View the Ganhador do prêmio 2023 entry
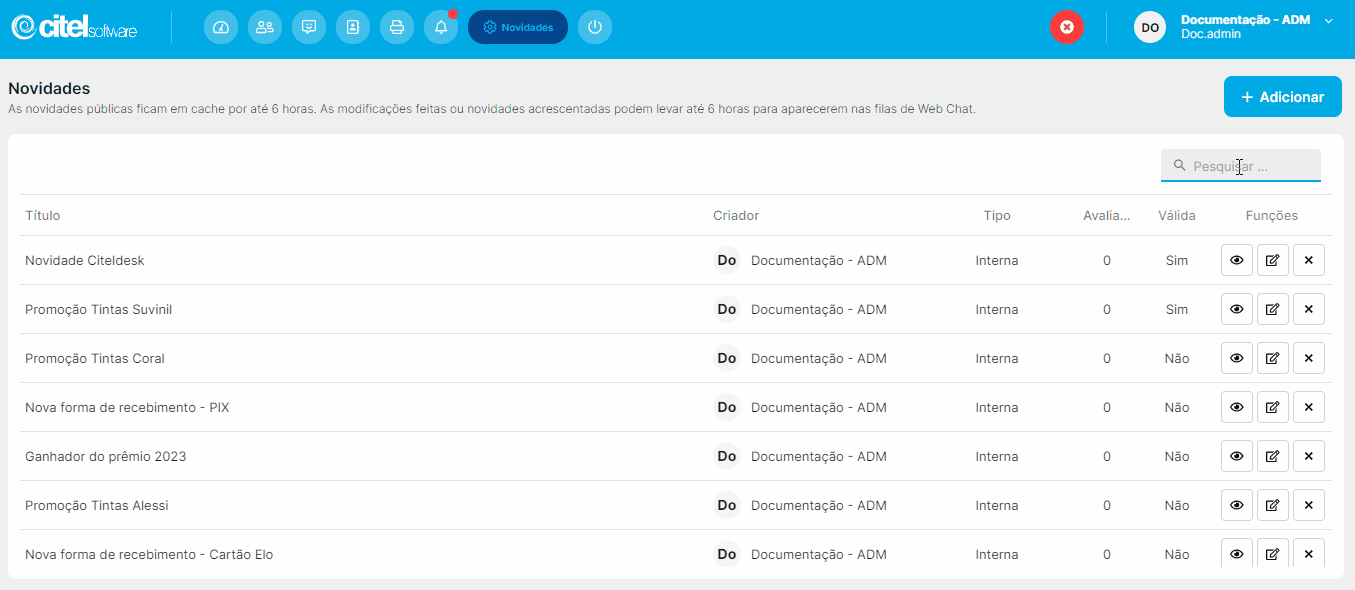Viewport: 1355px width, 590px height. 1237,456
